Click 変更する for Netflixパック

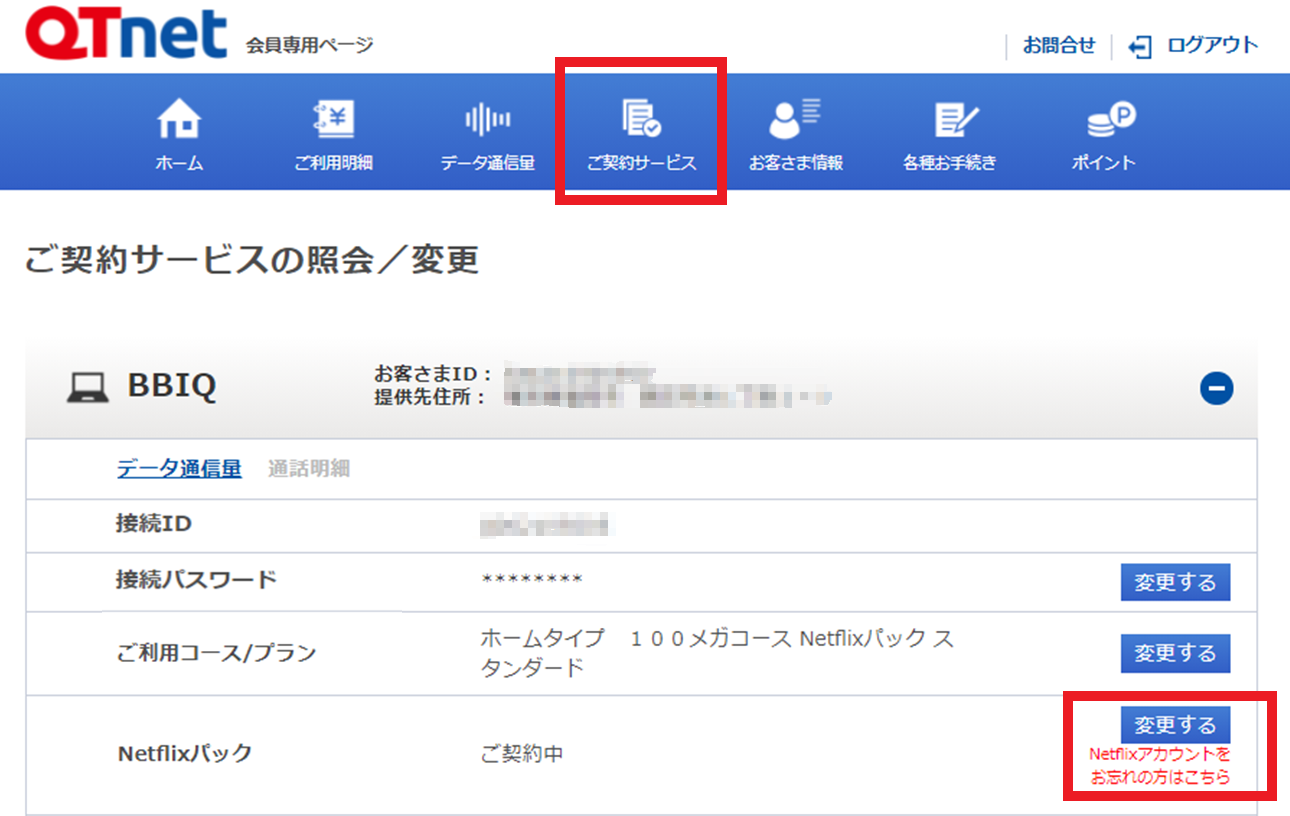coord(1175,724)
